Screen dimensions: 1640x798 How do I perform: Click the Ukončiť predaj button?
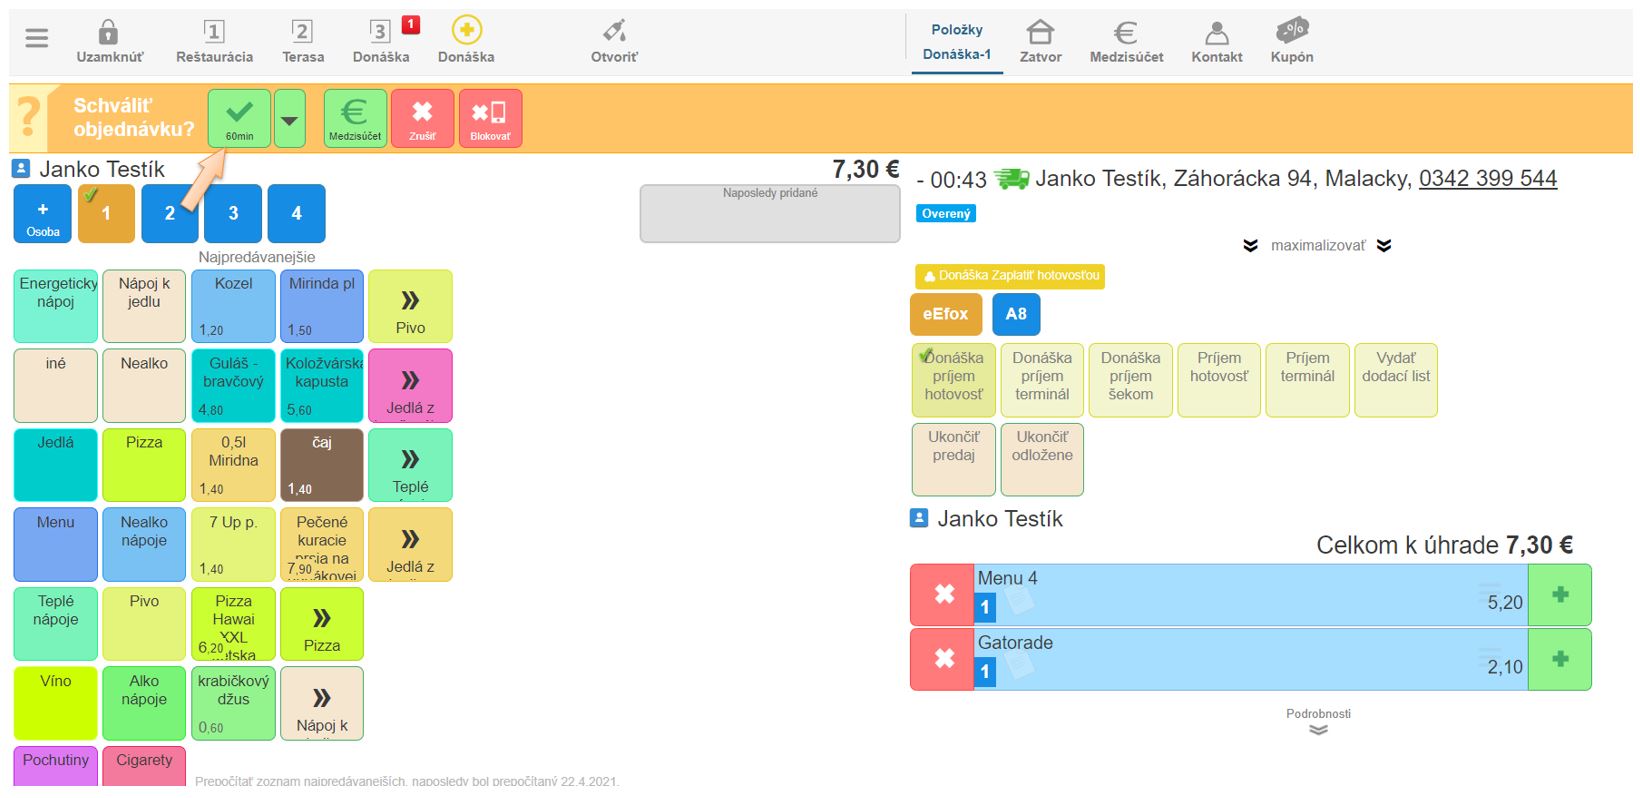953,459
